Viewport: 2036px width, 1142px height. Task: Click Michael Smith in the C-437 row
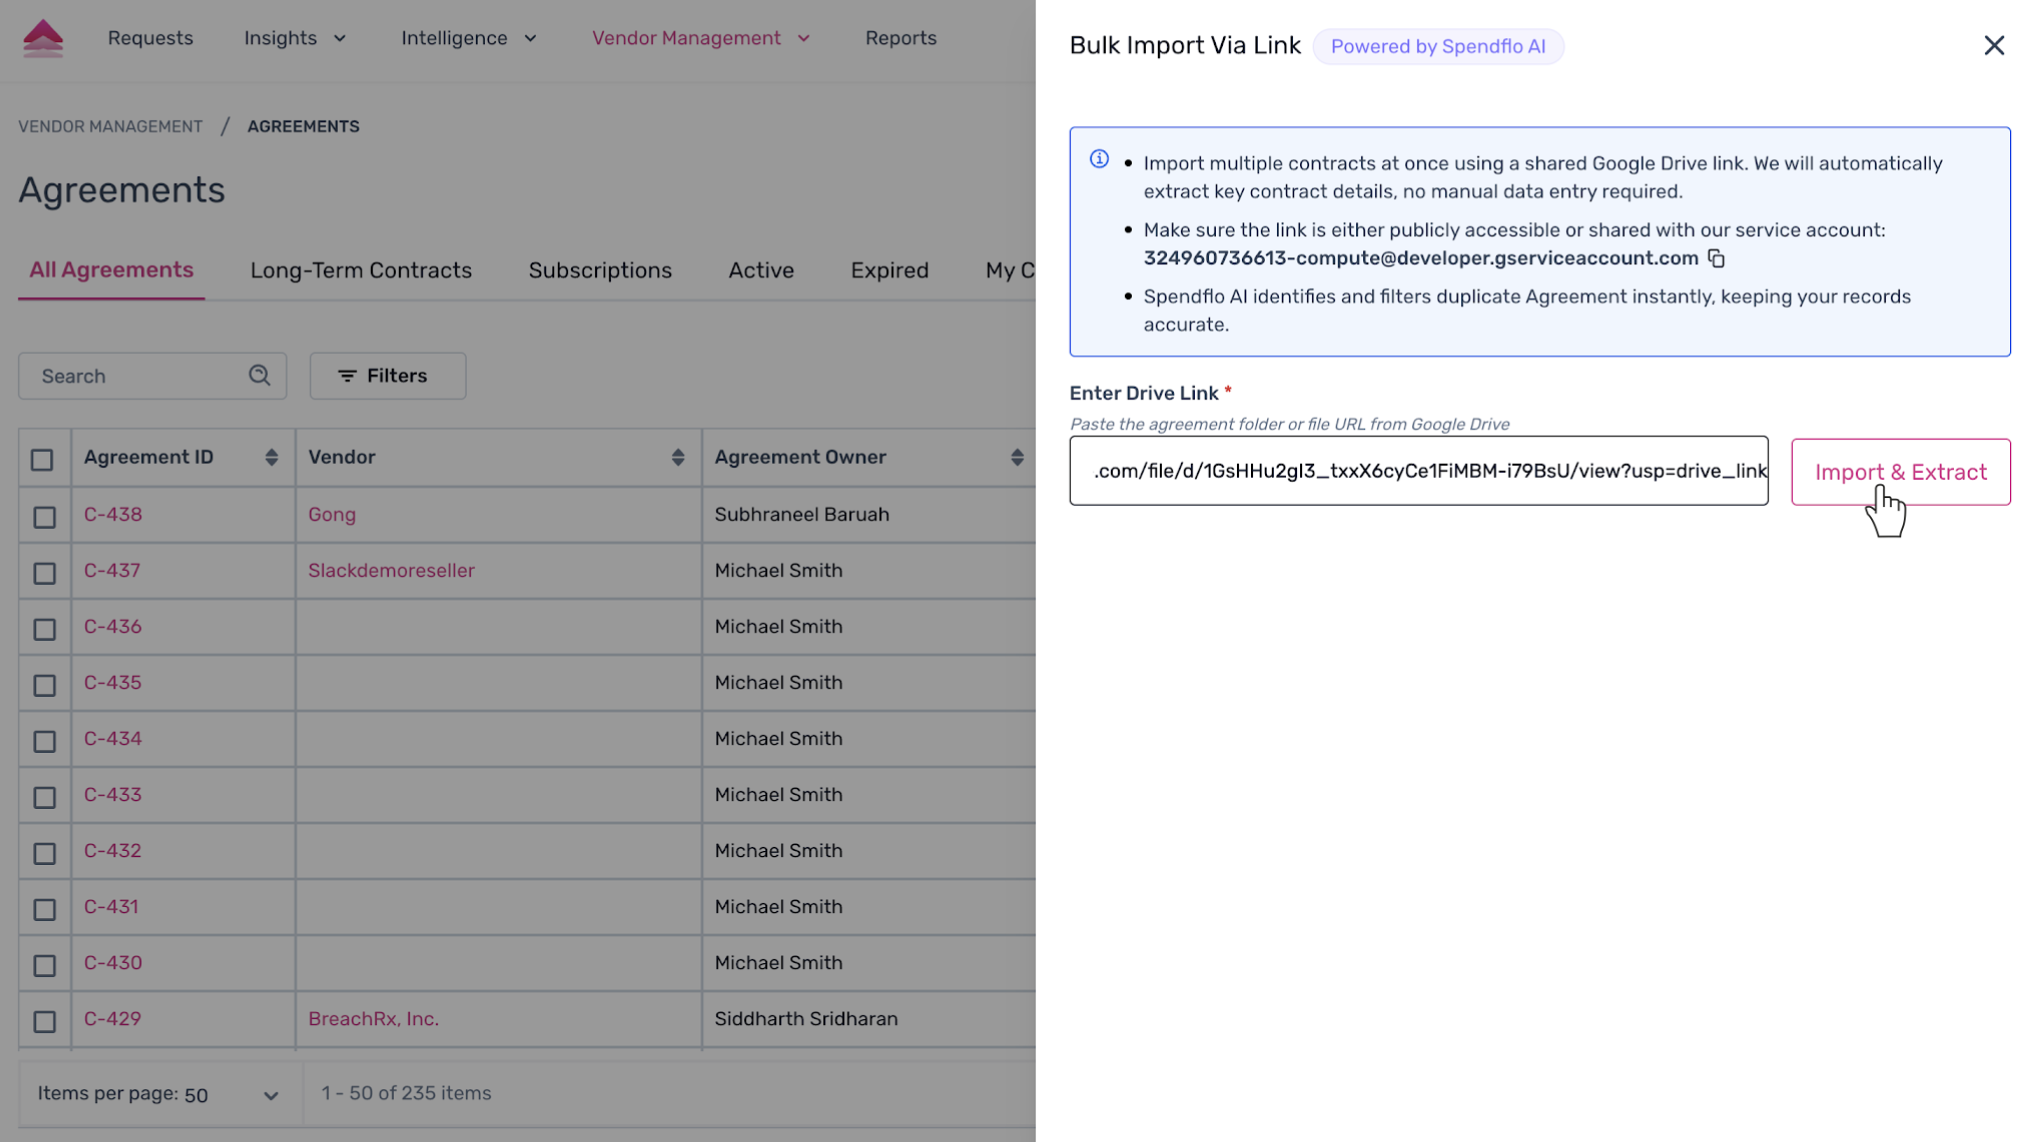click(778, 570)
